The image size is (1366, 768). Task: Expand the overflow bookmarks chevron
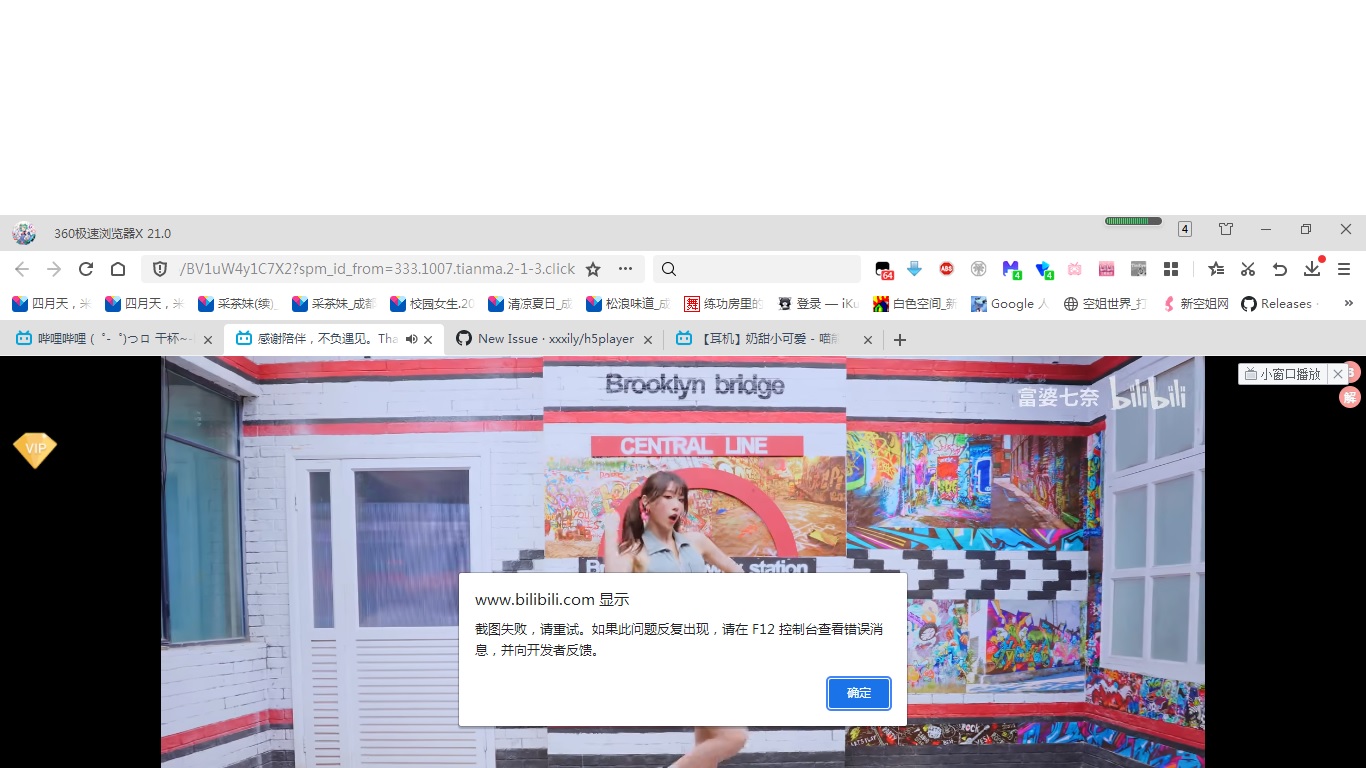click(x=1348, y=303)
